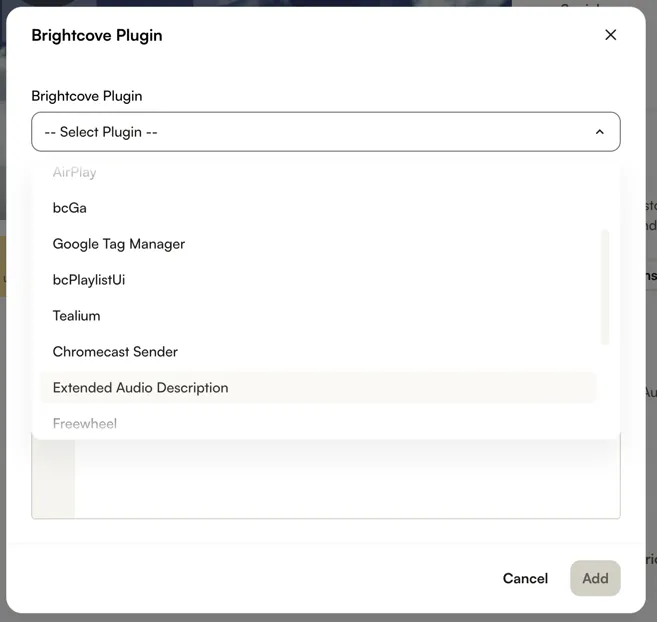Select Chromecast Sender option
The width and height of the screenshot is (657, 622).
(x=318, y=352)
